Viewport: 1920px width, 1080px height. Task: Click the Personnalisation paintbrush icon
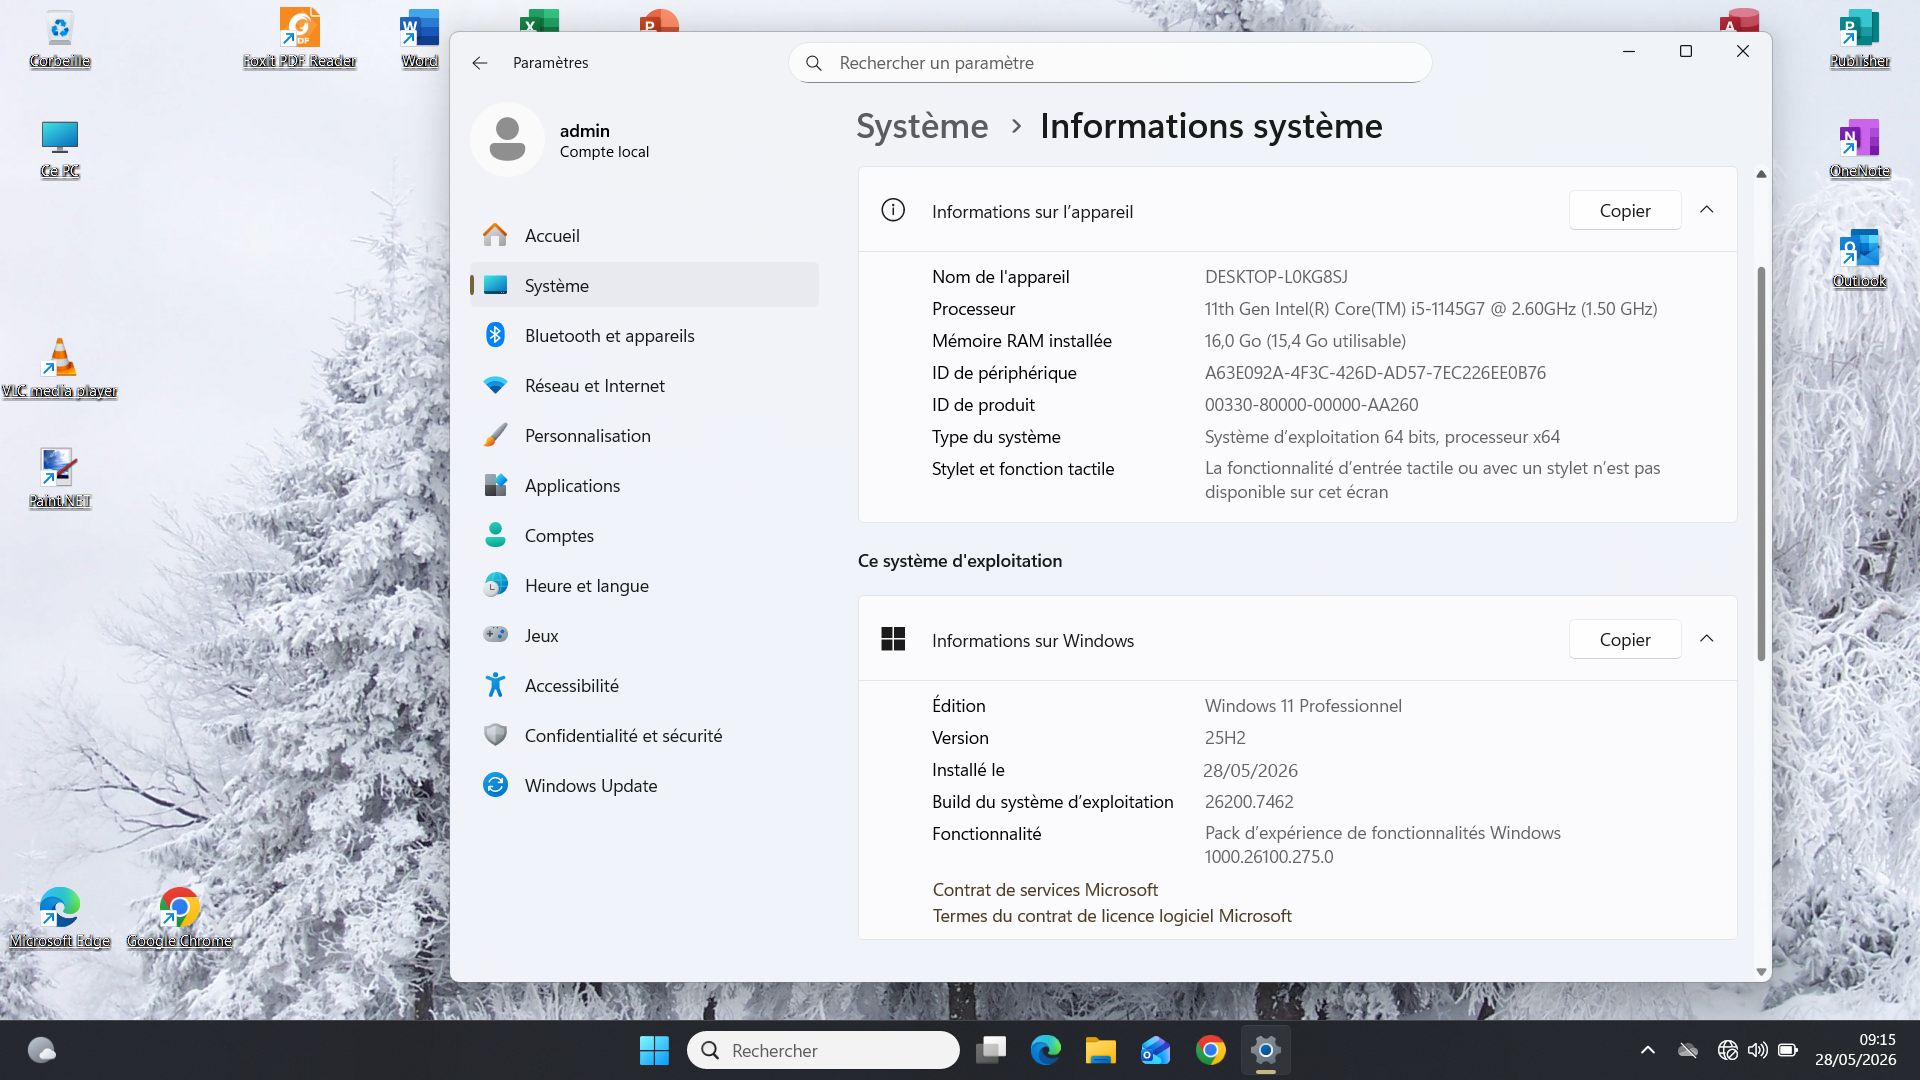(495, 435)
